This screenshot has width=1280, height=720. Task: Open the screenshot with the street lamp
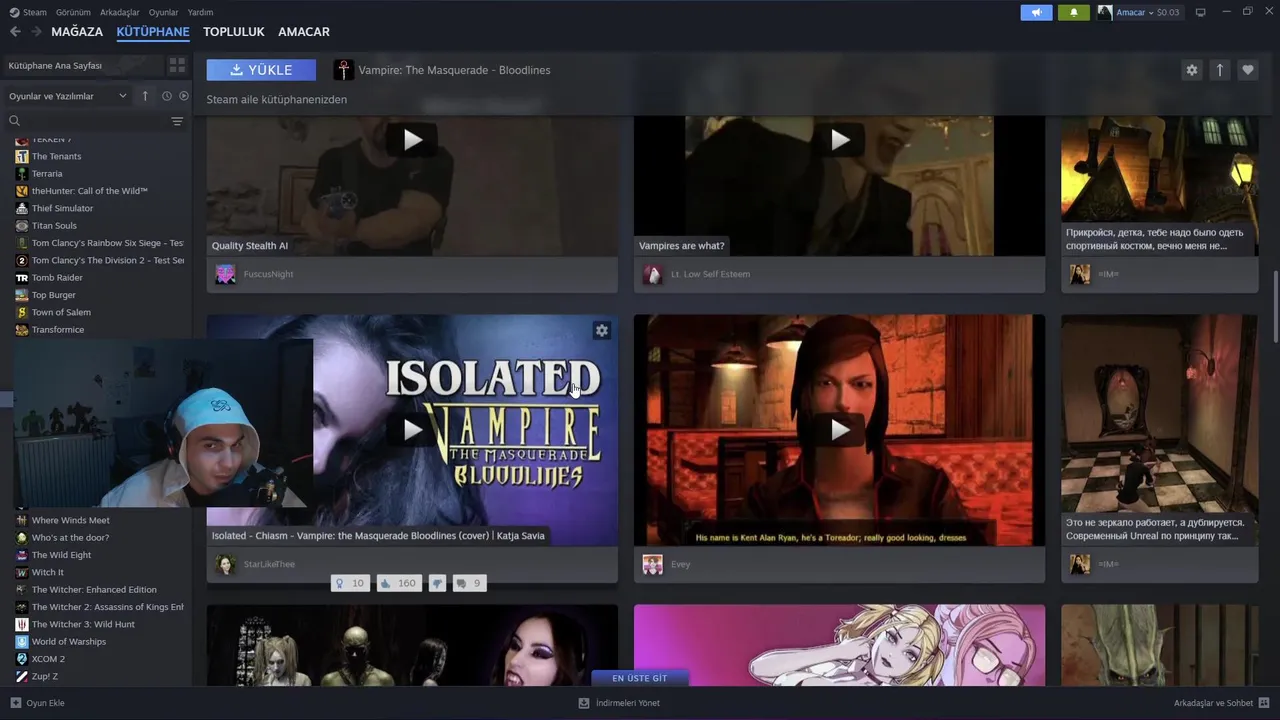[1160, 186]
